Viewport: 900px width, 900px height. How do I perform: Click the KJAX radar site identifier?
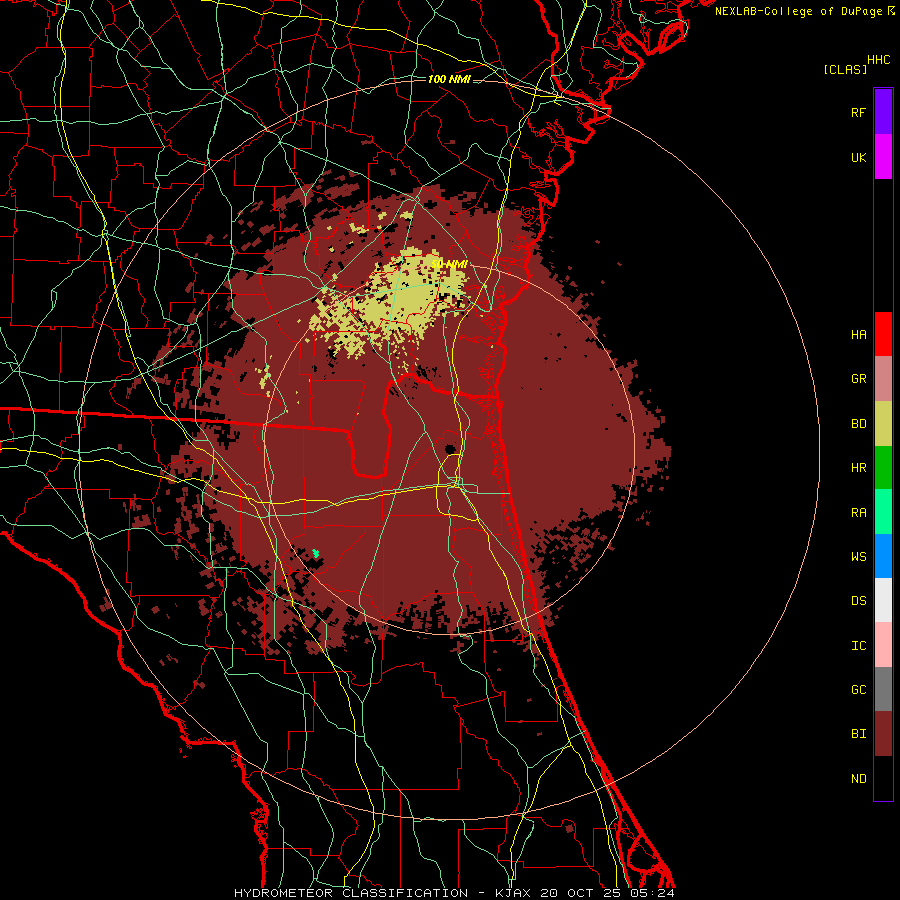[x=514, y=893]
